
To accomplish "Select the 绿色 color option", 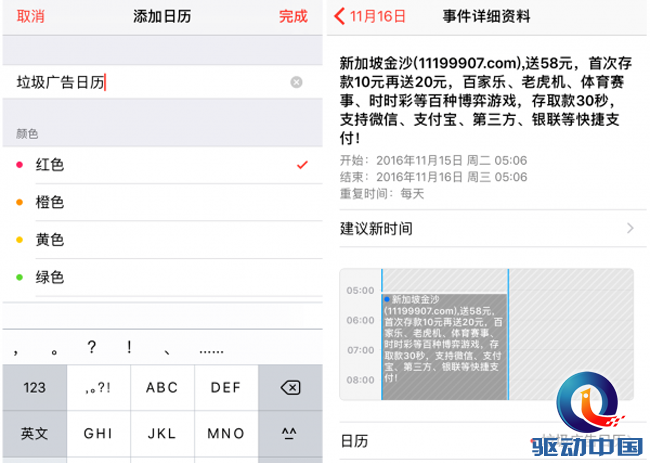I will [x=162, y=277].
